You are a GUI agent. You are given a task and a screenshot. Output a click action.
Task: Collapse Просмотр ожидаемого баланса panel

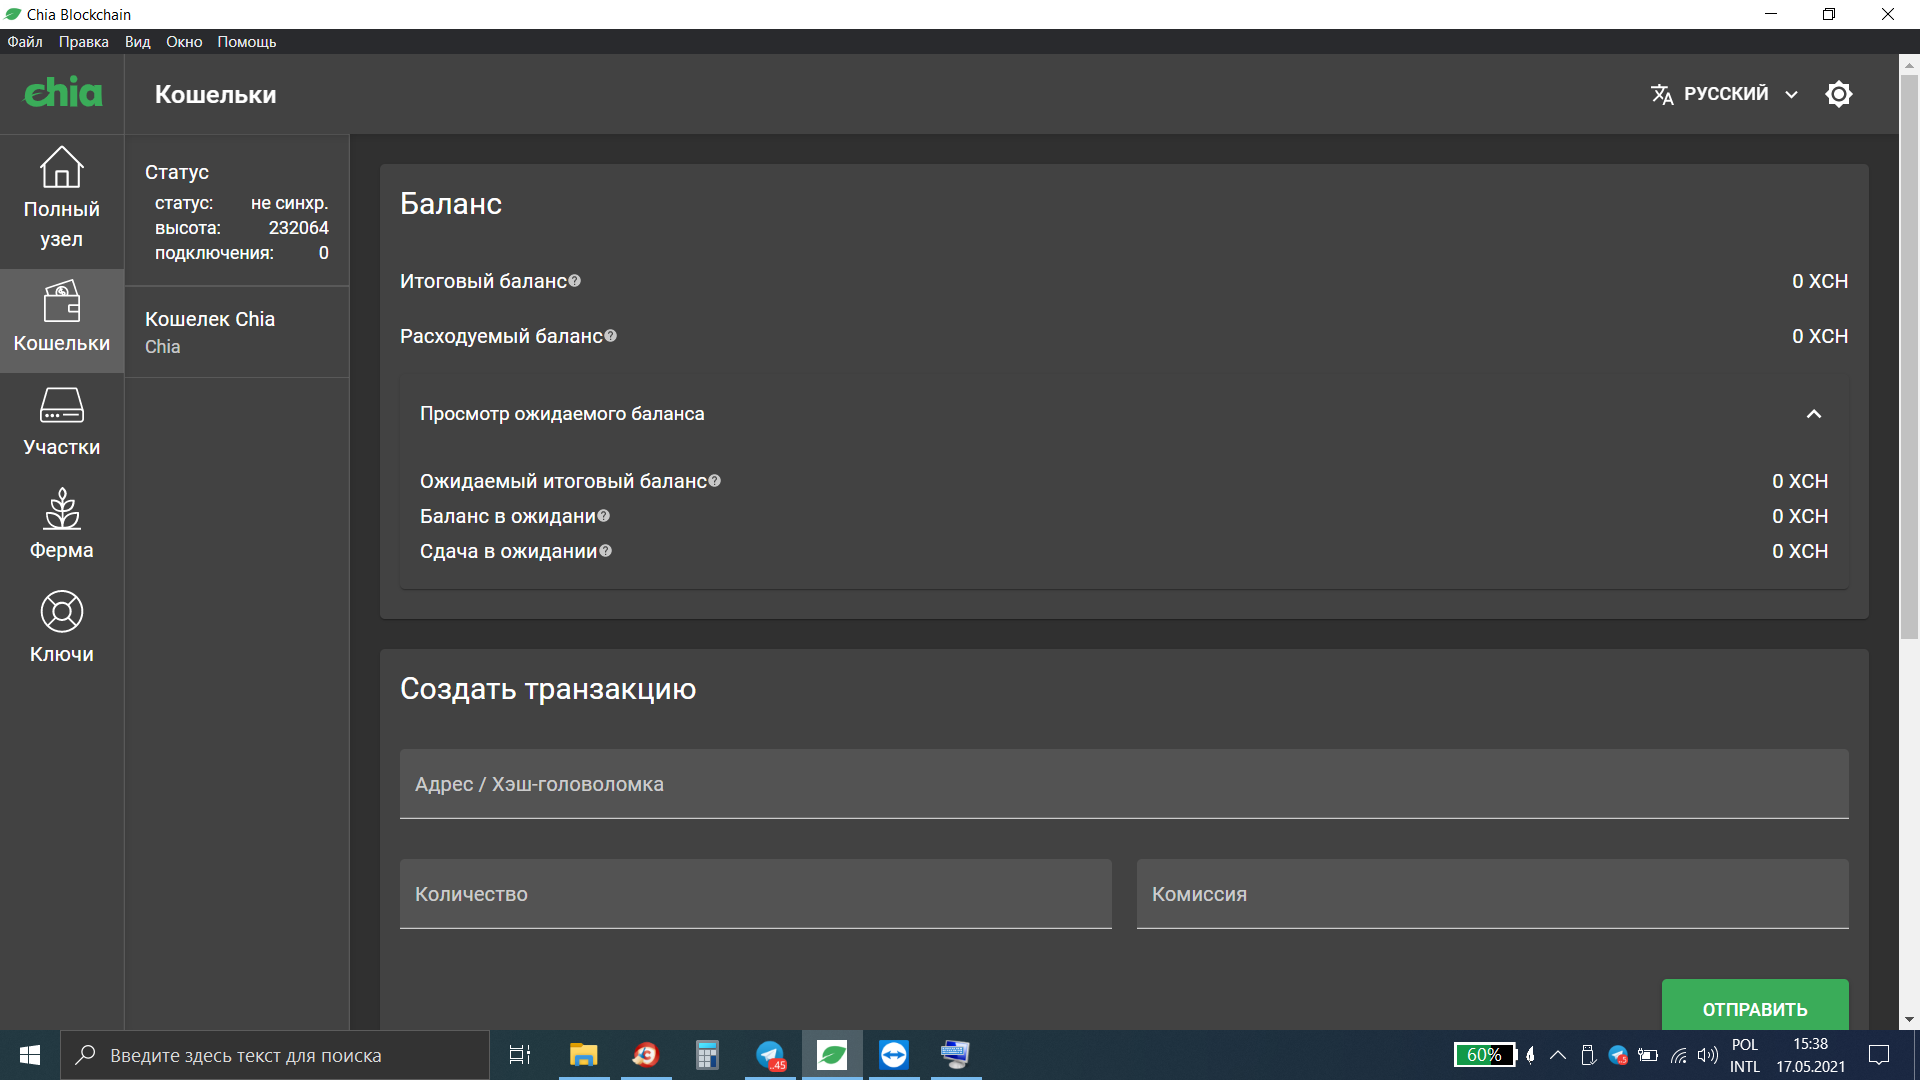click(1813, 414)
